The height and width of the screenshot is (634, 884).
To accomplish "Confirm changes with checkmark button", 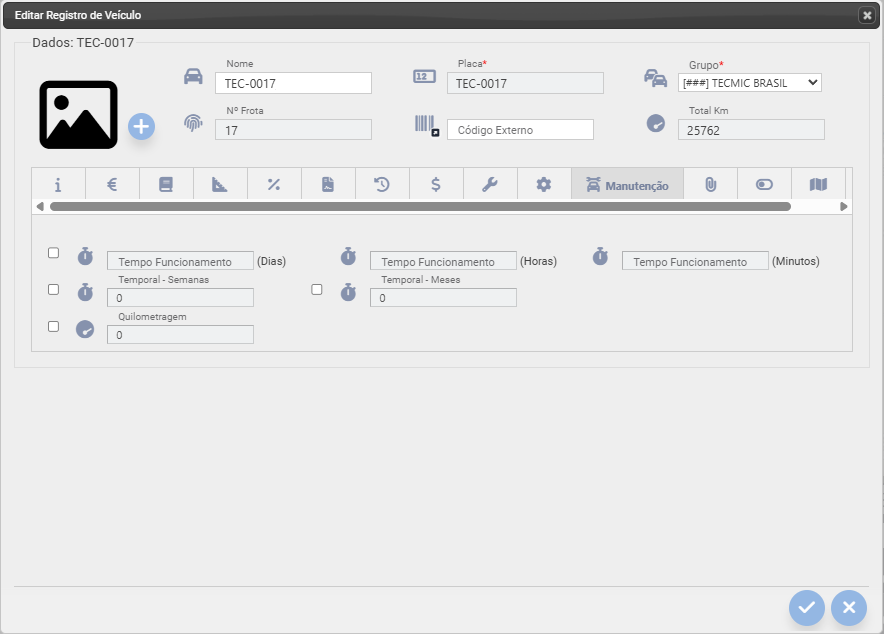I will tap(807, 608).
